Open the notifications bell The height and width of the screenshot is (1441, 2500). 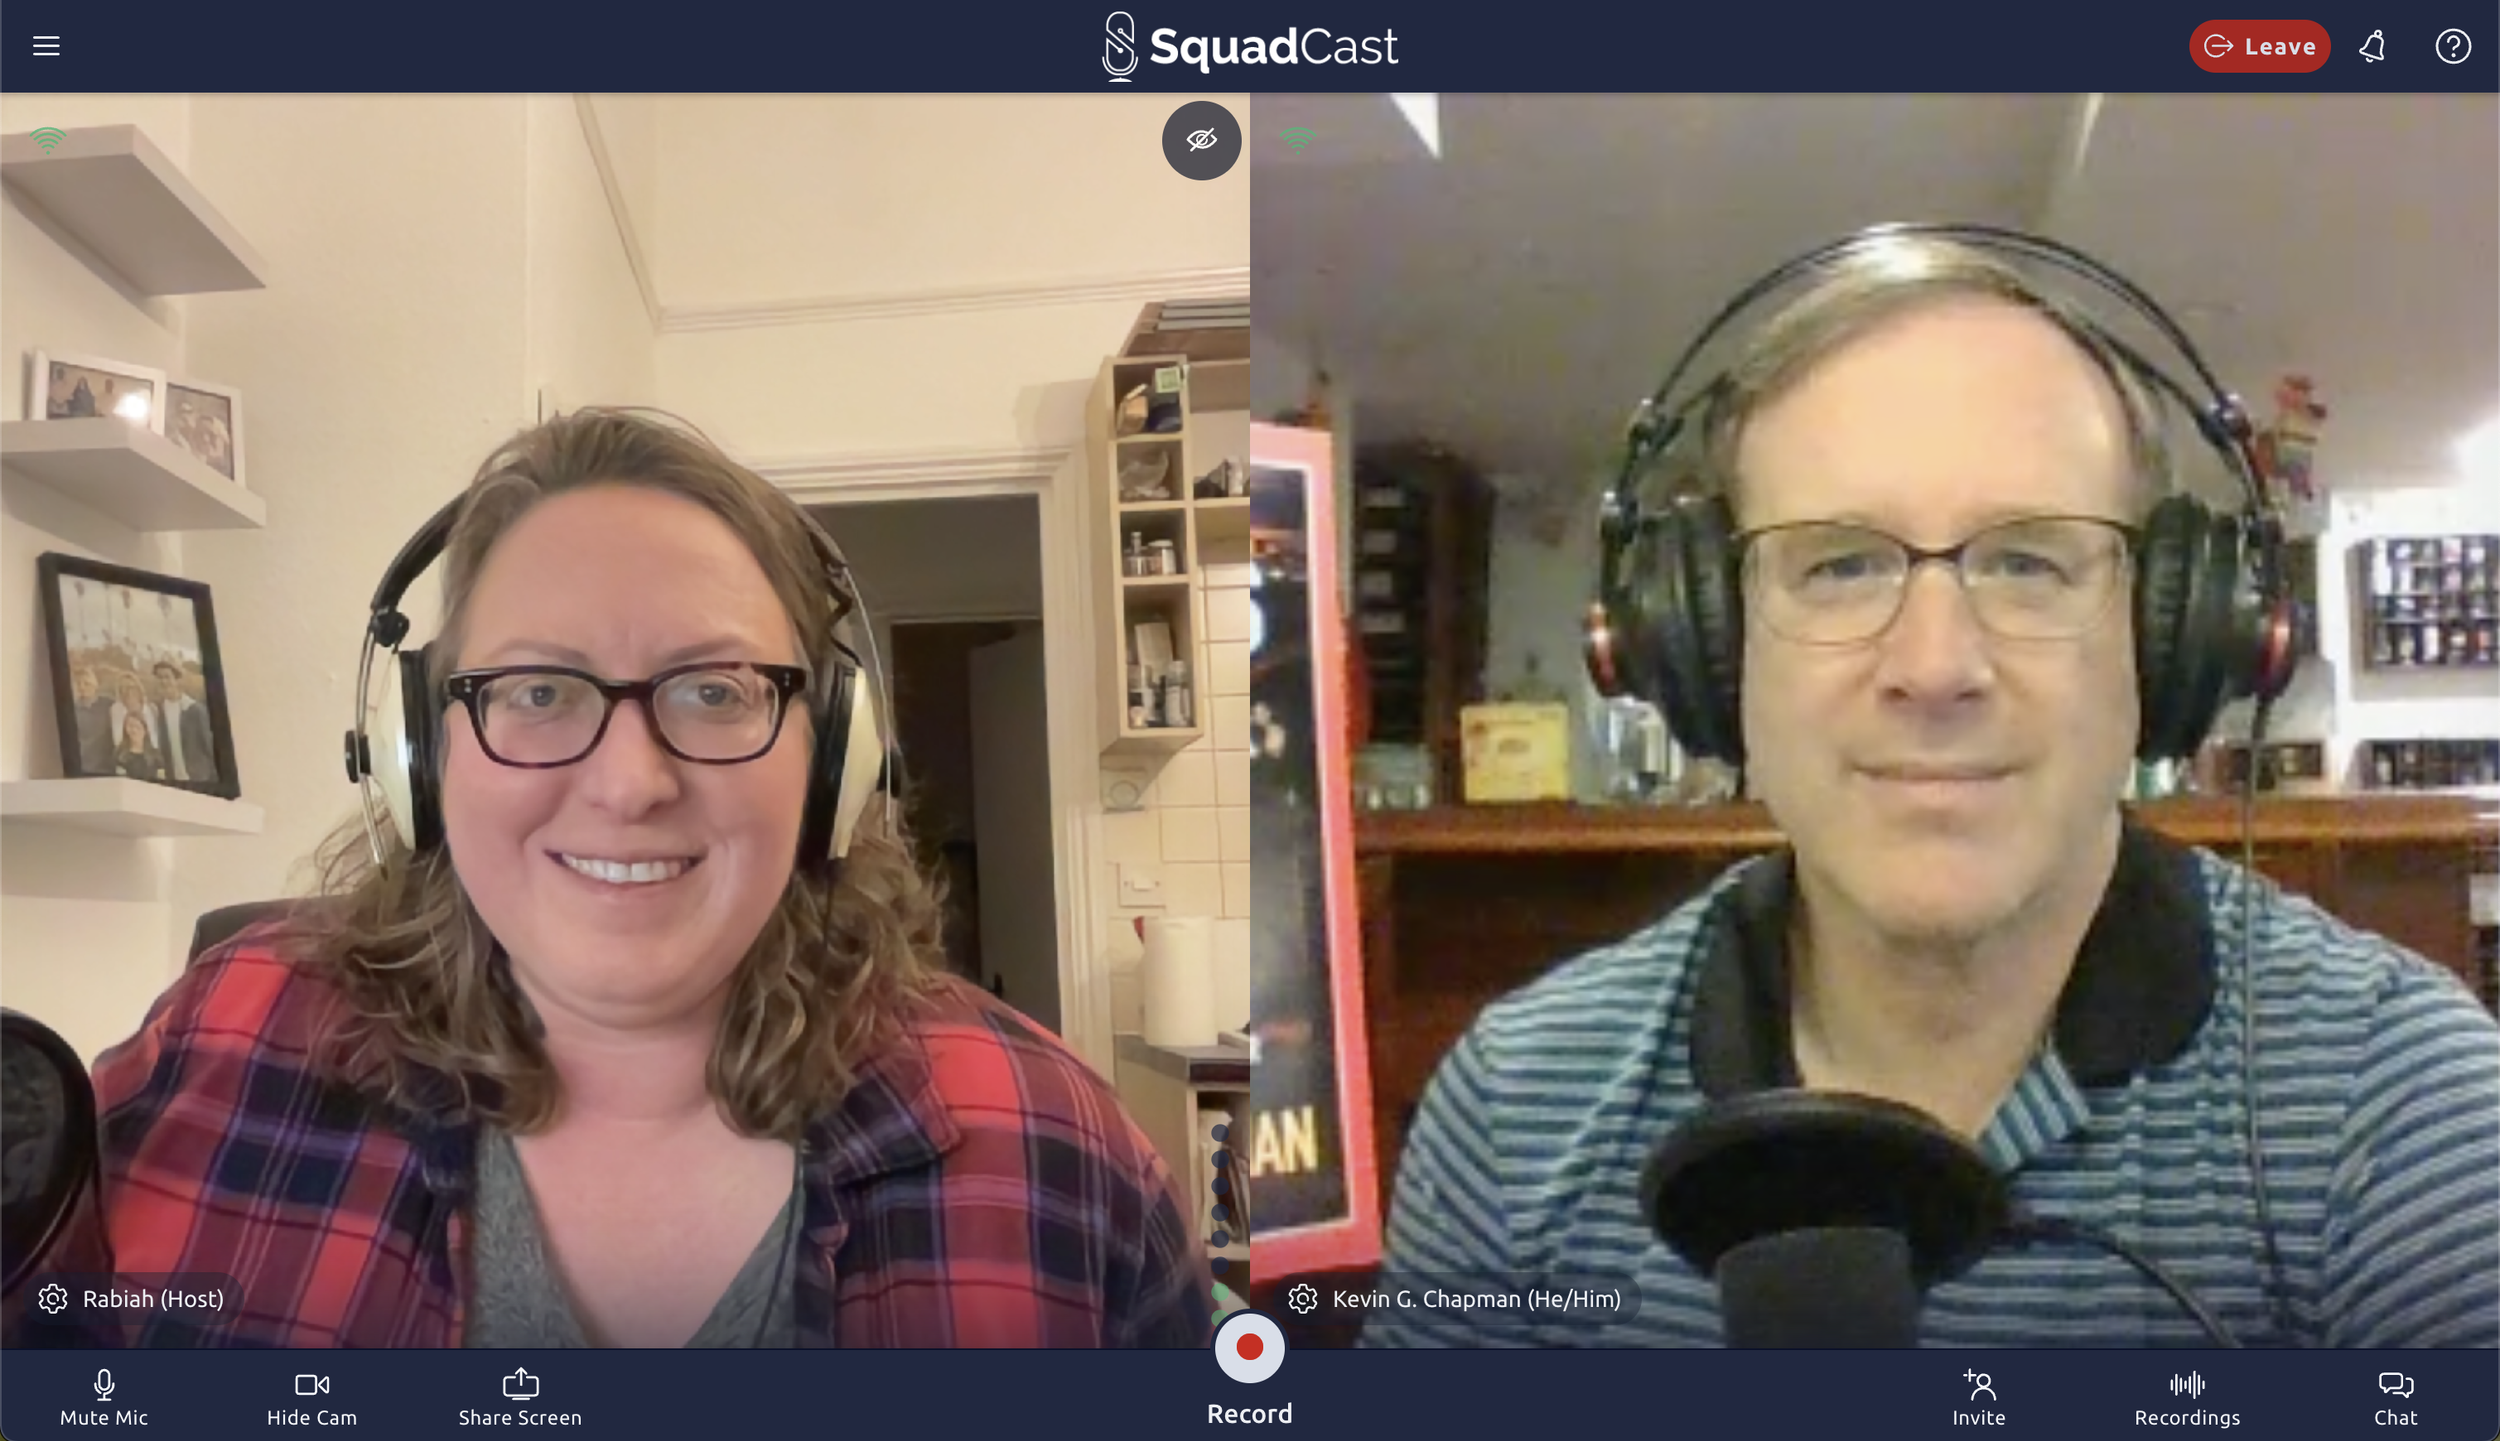(x=2373, y=46)
